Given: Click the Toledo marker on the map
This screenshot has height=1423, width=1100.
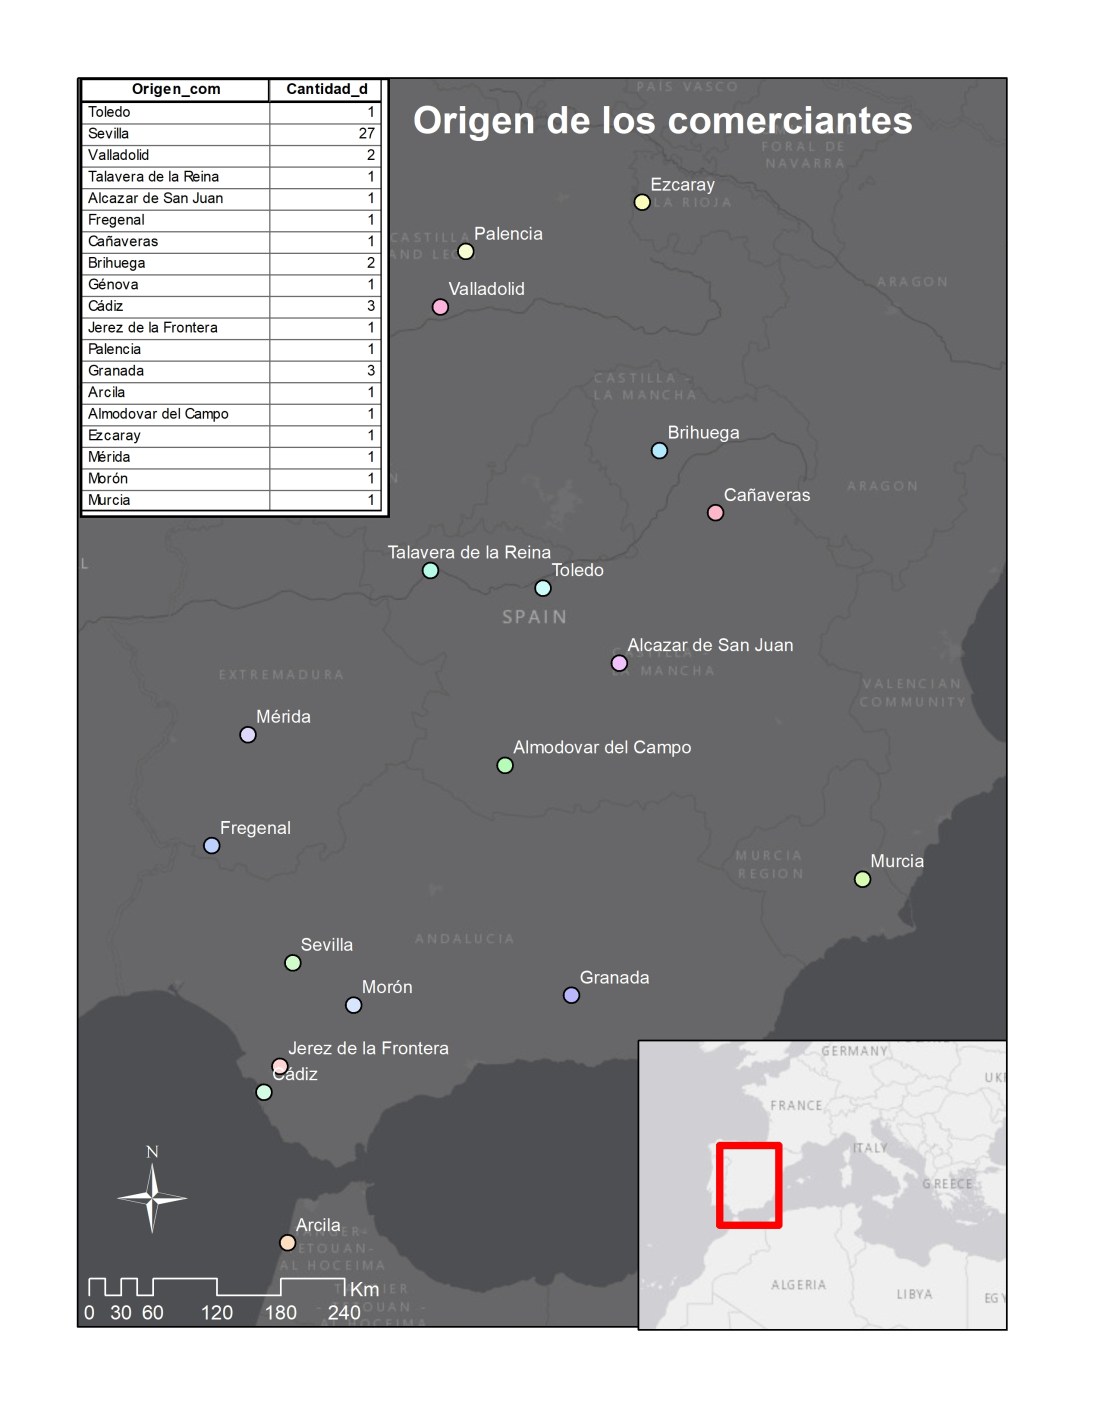Looking at the screenshot, I should pos(543,588).
